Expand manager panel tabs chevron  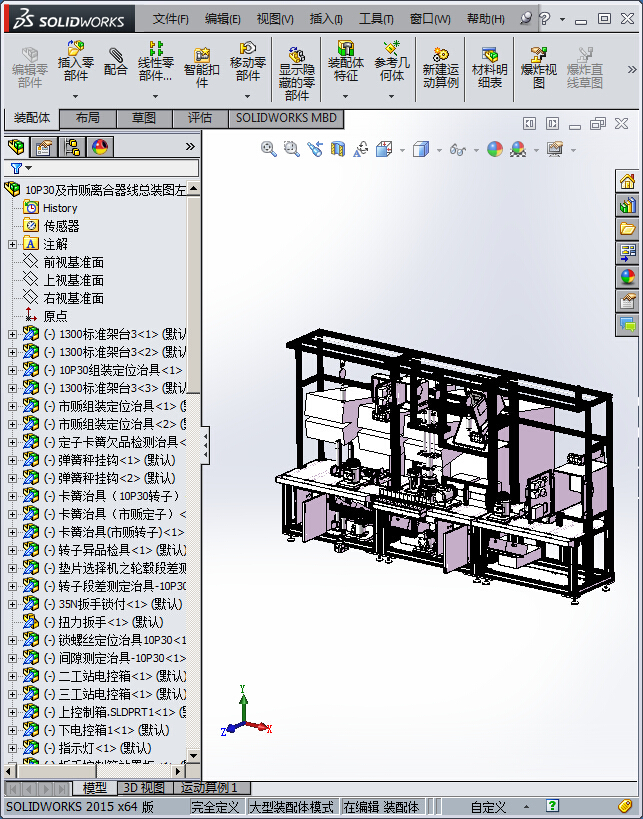click(x=190, y=147)
